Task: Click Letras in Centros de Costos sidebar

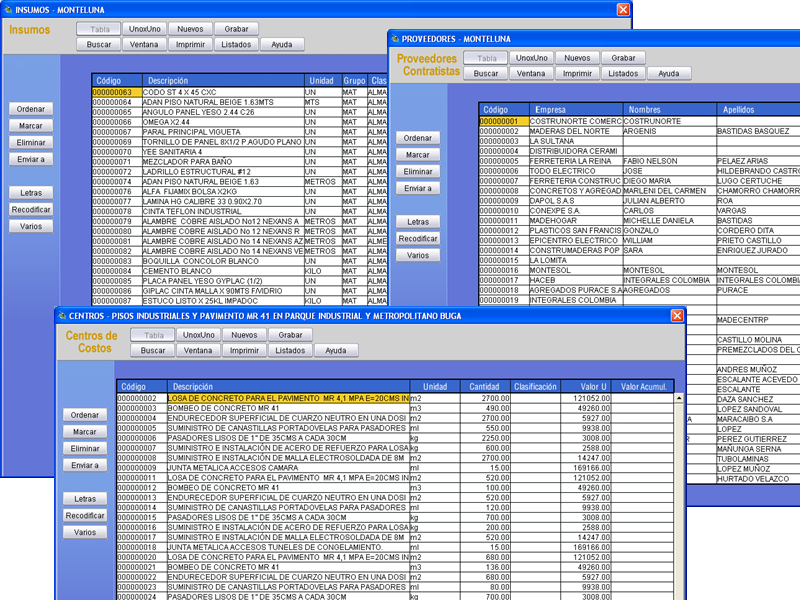Action: tap(85, 499)
